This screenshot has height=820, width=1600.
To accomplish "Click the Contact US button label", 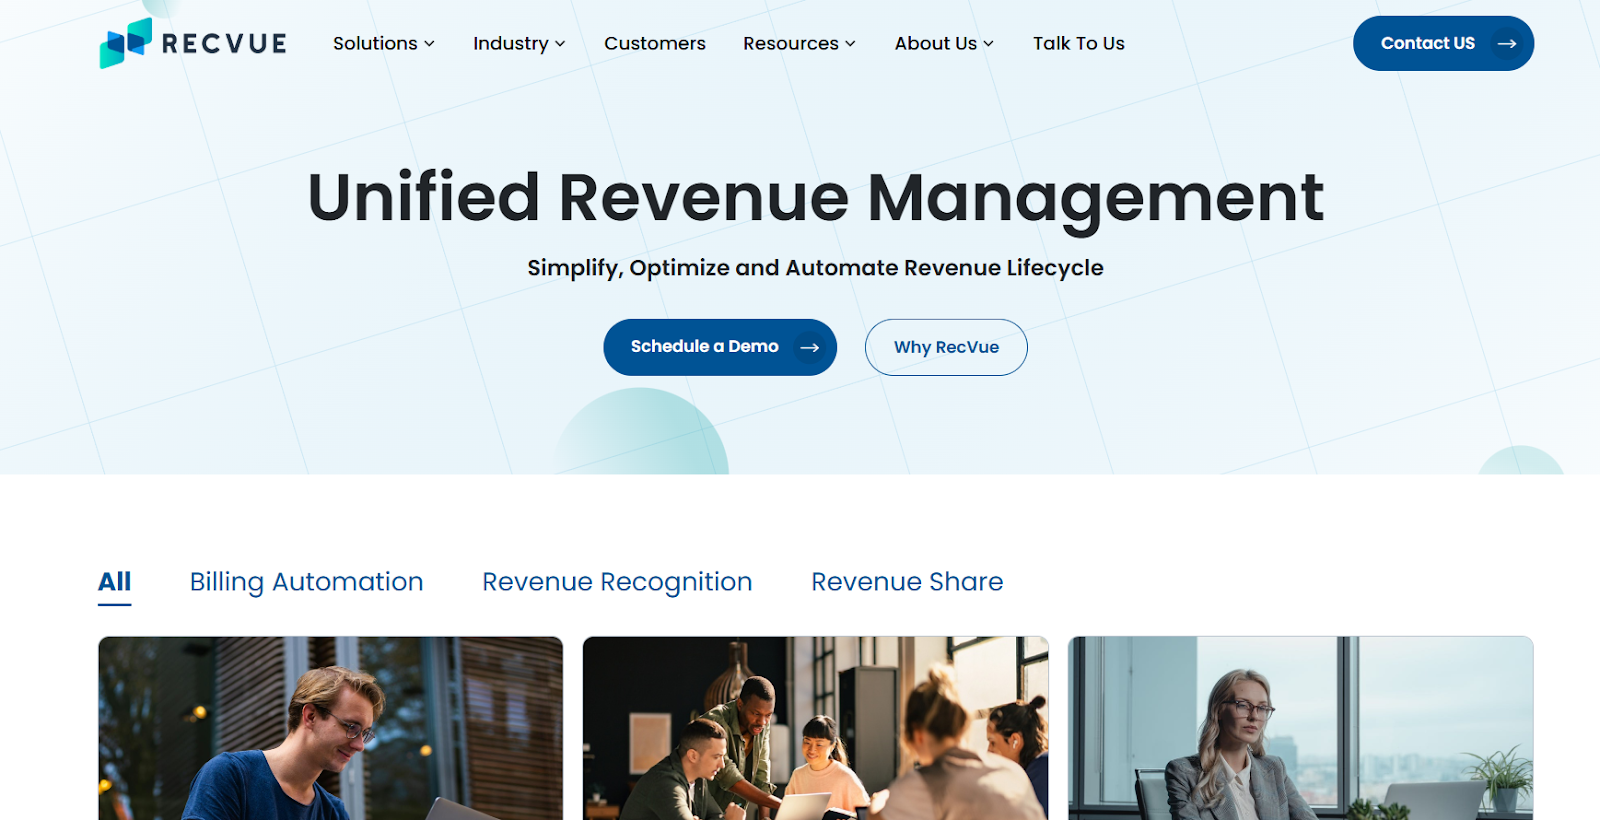I will [x=1428, y=43].
